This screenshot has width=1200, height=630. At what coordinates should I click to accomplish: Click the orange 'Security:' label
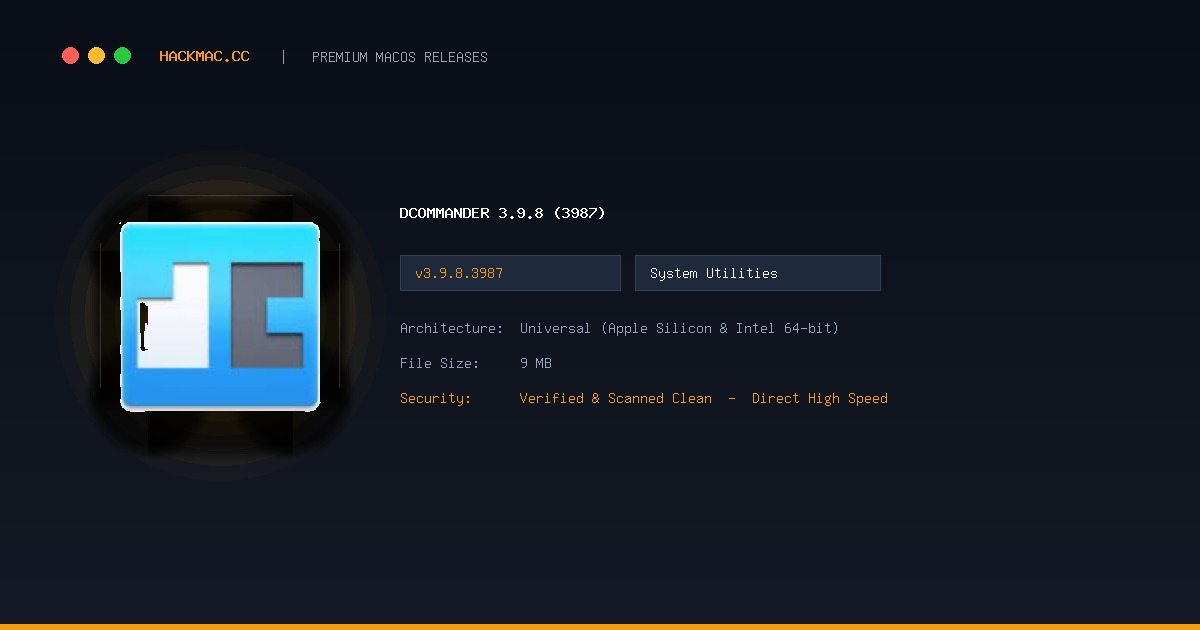pos(435,398)
